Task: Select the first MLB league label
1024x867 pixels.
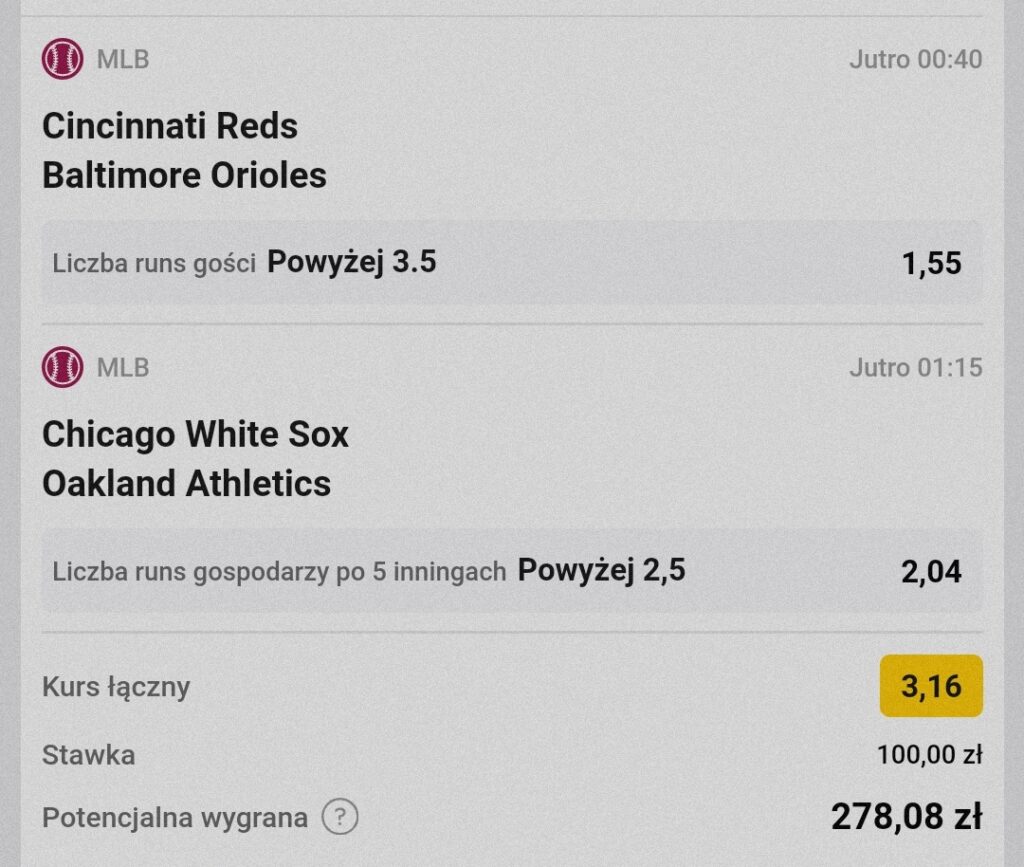Action: (x=123, y=59)
